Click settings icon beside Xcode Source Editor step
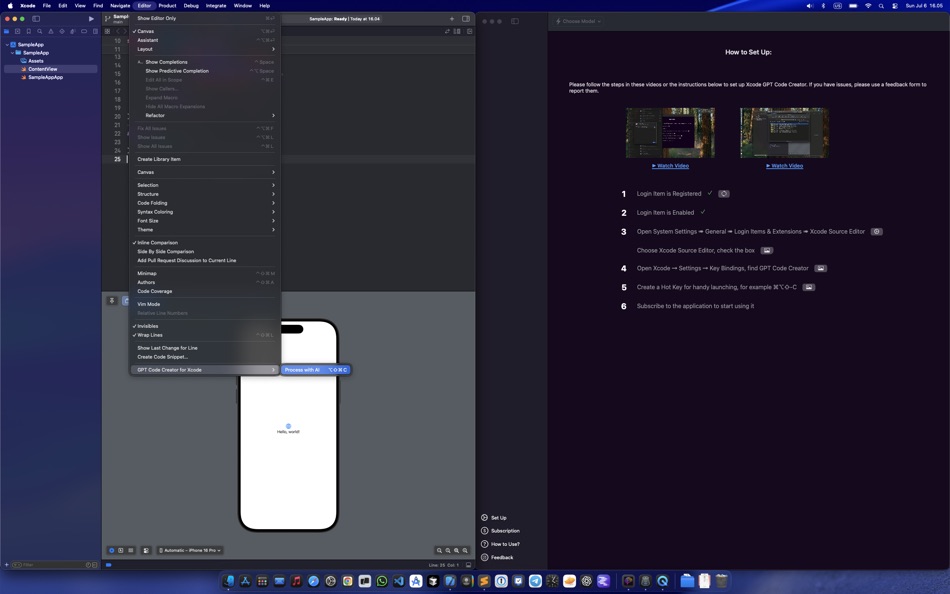The image size is (950, 594). [876, 232]
